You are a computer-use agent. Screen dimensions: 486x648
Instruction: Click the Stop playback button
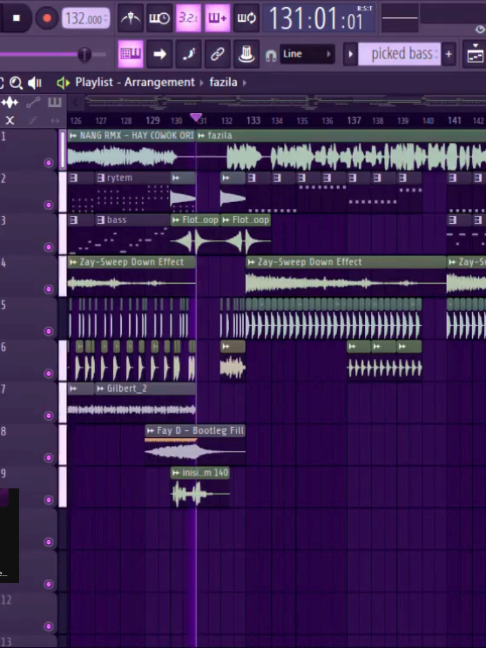click(x=17, y=18)
